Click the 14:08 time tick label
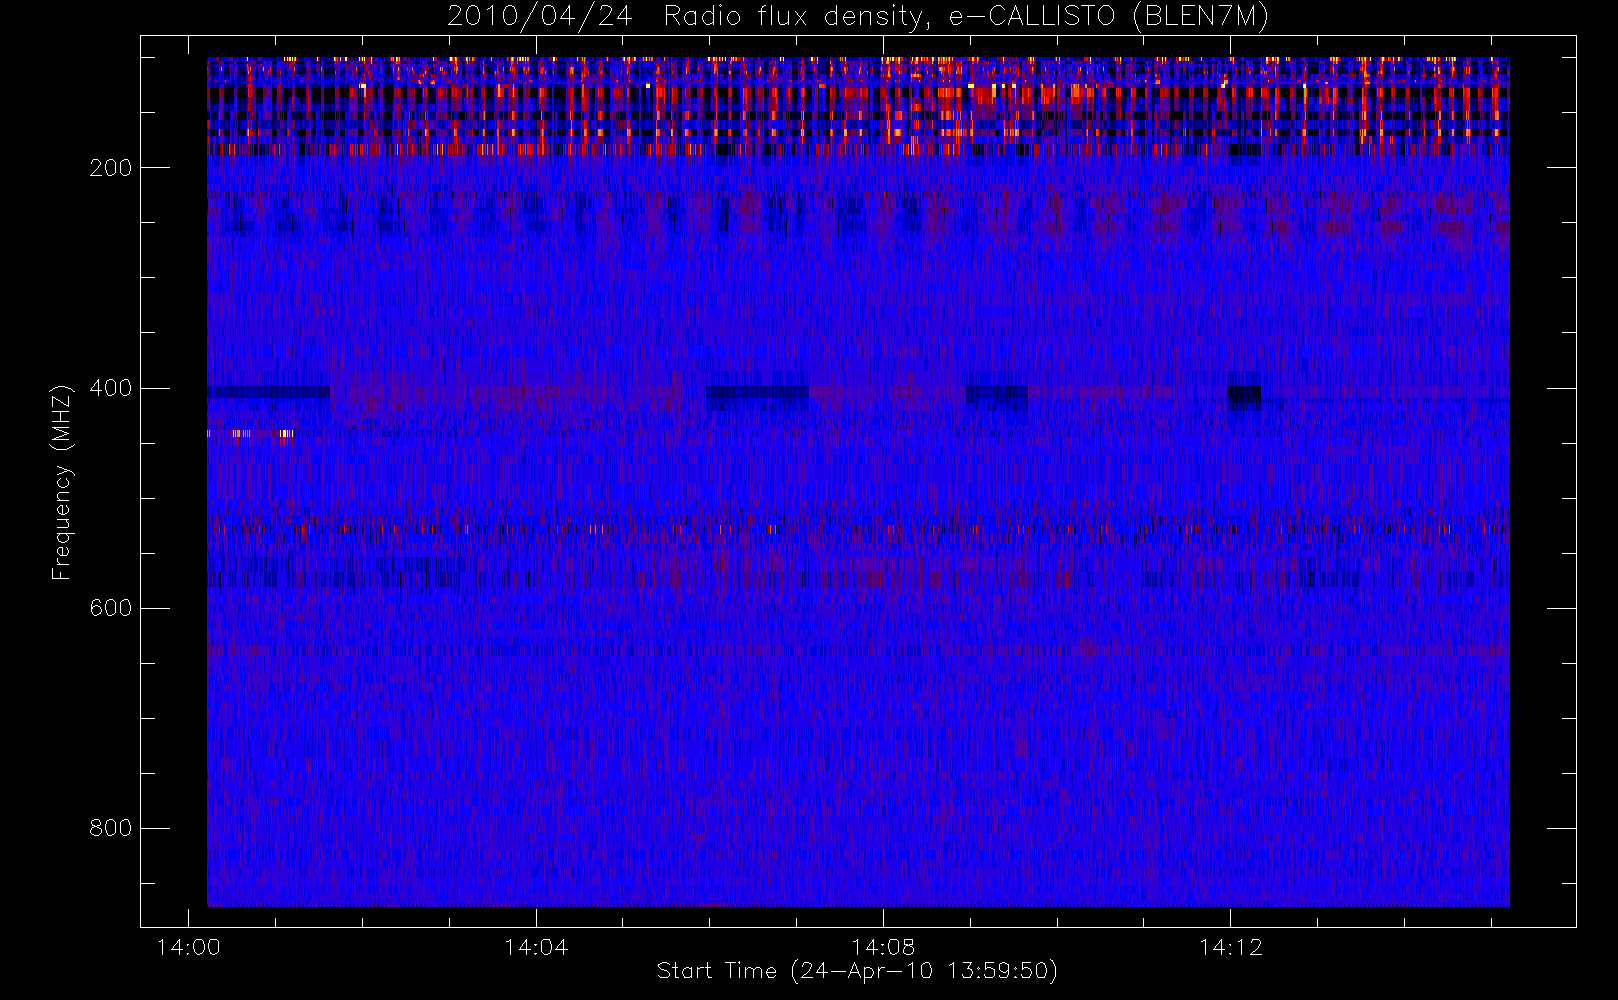This screenshot has height=1000, width=1618. [x=883, y=947]
